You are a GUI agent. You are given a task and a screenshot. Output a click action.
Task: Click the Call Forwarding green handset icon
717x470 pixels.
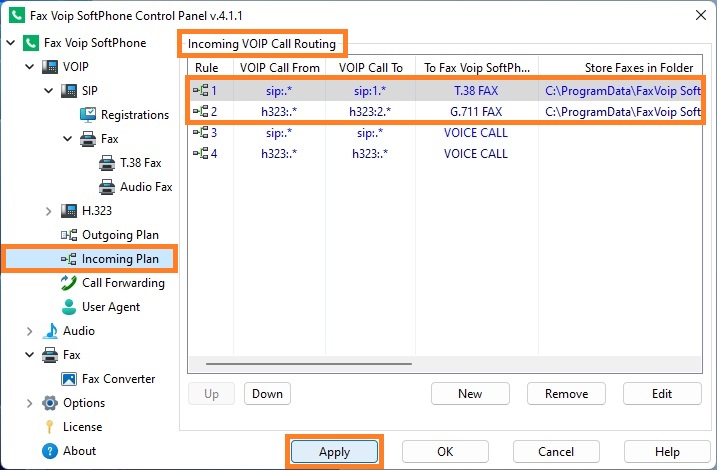pyautogui.click(x=69, y=283)
